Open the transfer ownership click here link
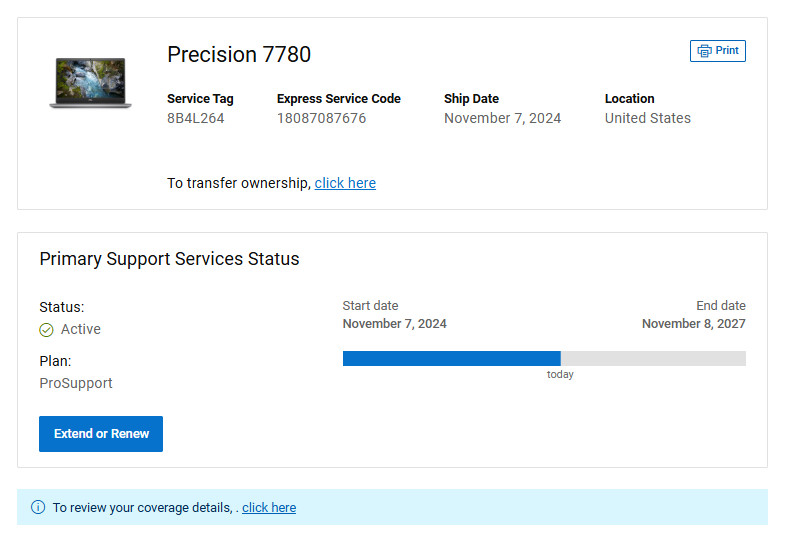This screenshot has width=801, height=554. 345,183
